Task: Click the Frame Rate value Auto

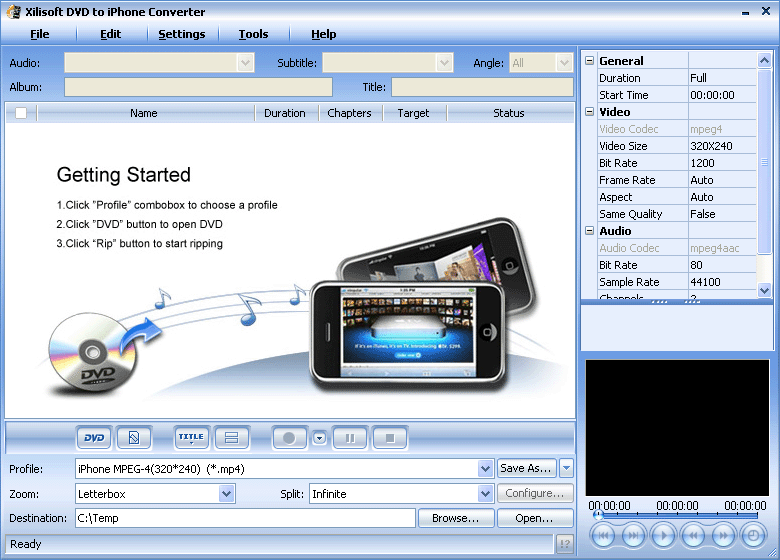Action: [722, 180]
